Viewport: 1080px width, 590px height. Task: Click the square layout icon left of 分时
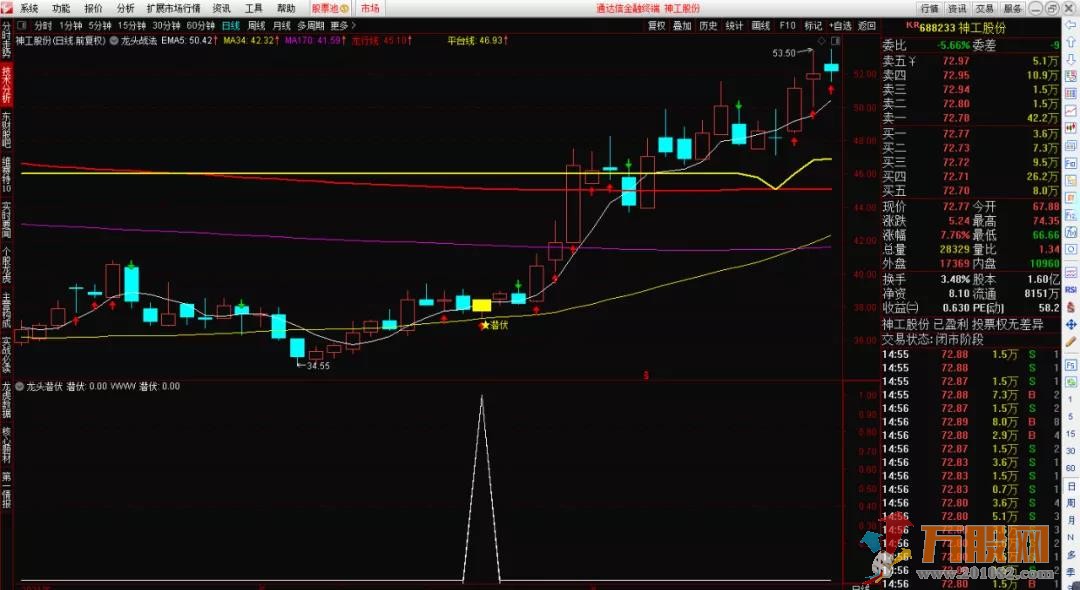tap(21, 26)
